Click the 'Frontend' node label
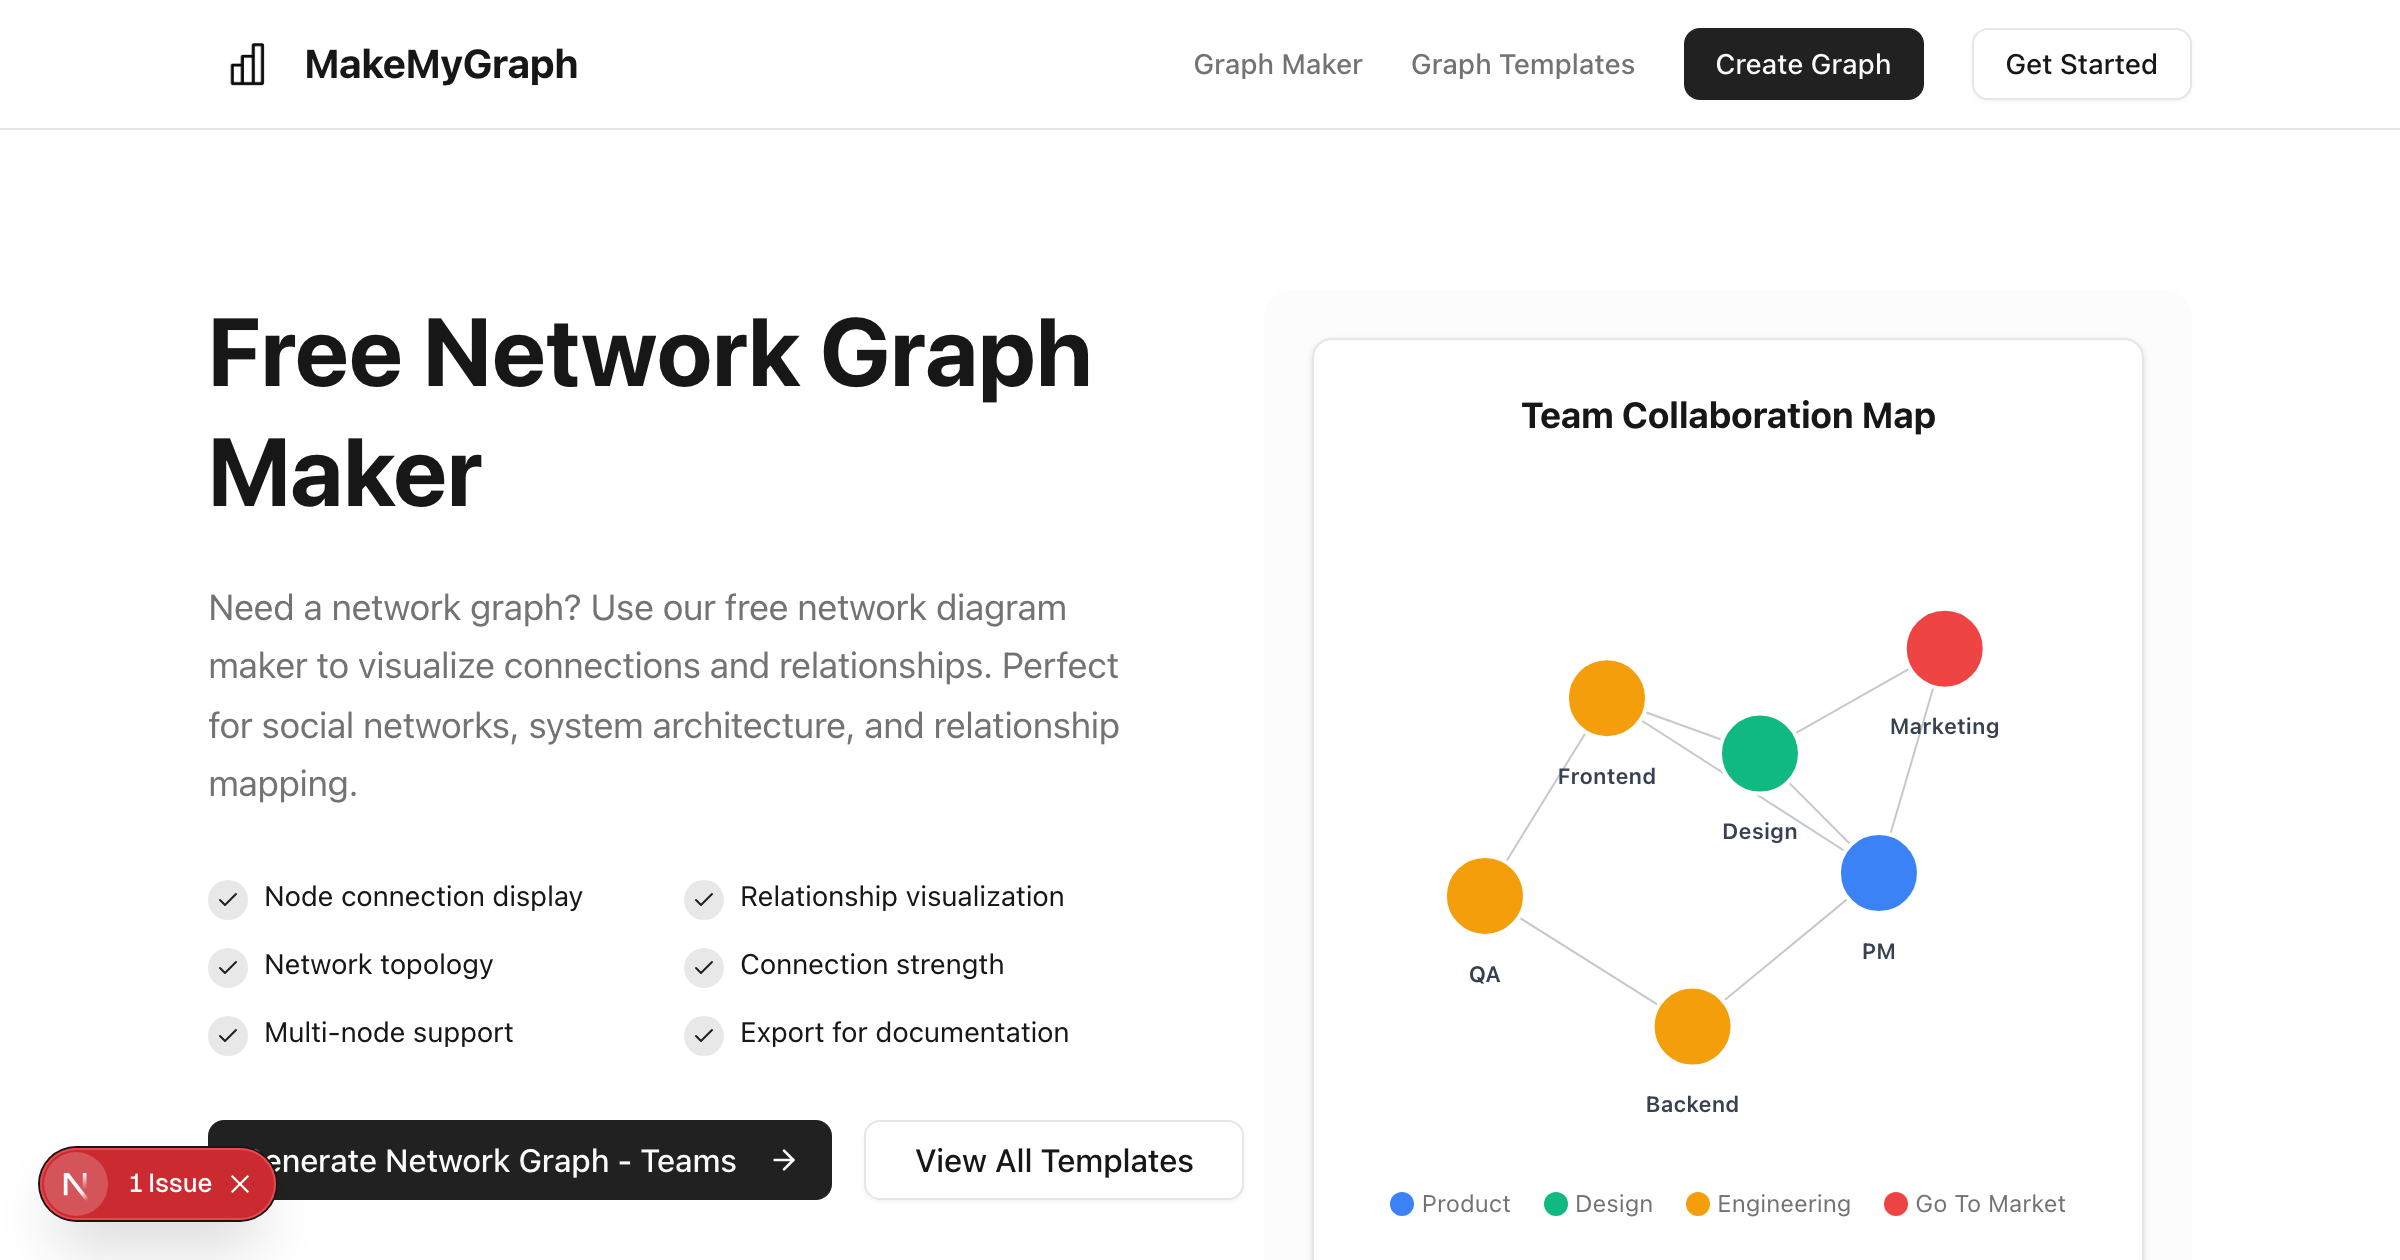This screenshot has width=2400, height=1260. pyautogui.click(x=1607, y=777)
